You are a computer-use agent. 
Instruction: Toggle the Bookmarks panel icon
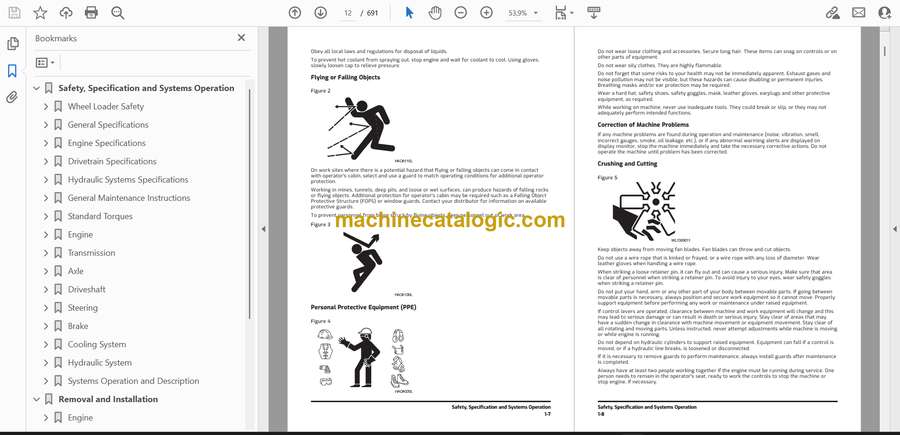click(x=13, y=71)
